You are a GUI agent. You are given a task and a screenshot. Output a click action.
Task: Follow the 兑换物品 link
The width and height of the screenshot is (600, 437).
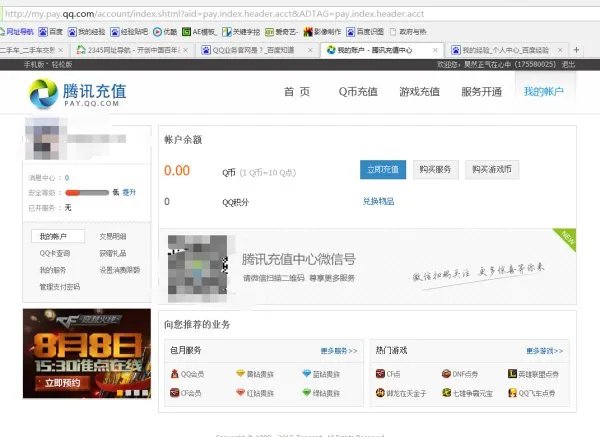coord(378,201)
